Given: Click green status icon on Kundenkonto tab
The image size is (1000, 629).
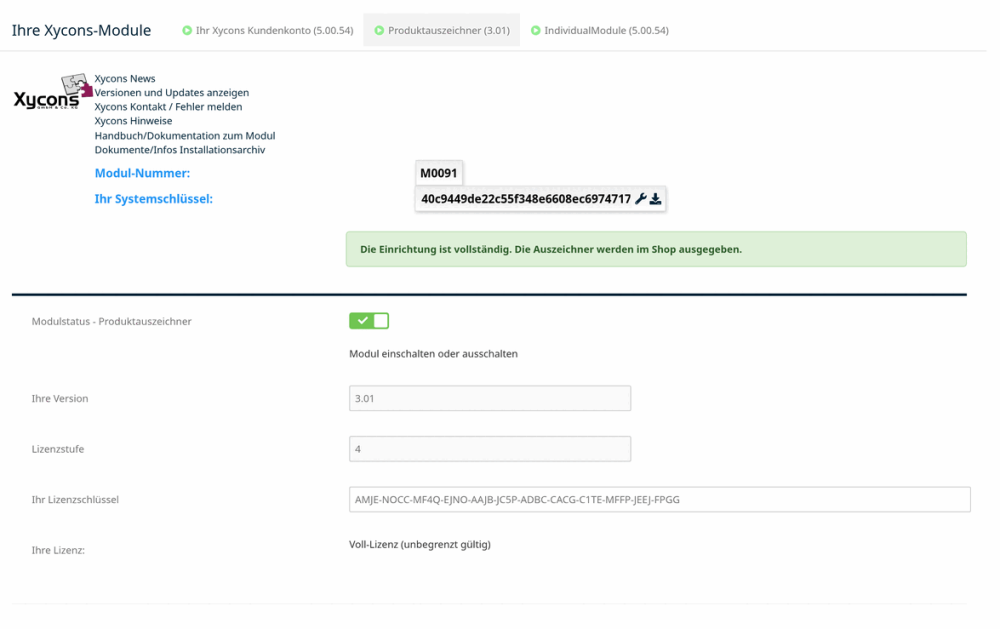Looking at the screenshot, I should [187, 31].
